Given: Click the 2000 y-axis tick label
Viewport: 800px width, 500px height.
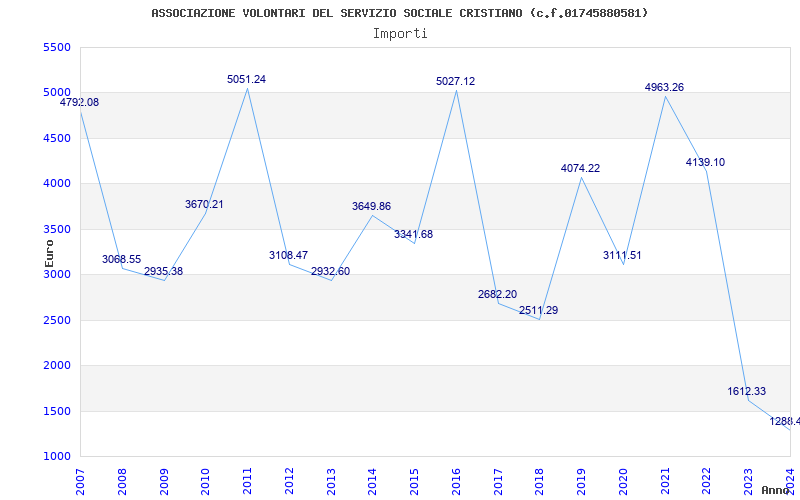Looking at the screenshot, I should tap(57, 366).
